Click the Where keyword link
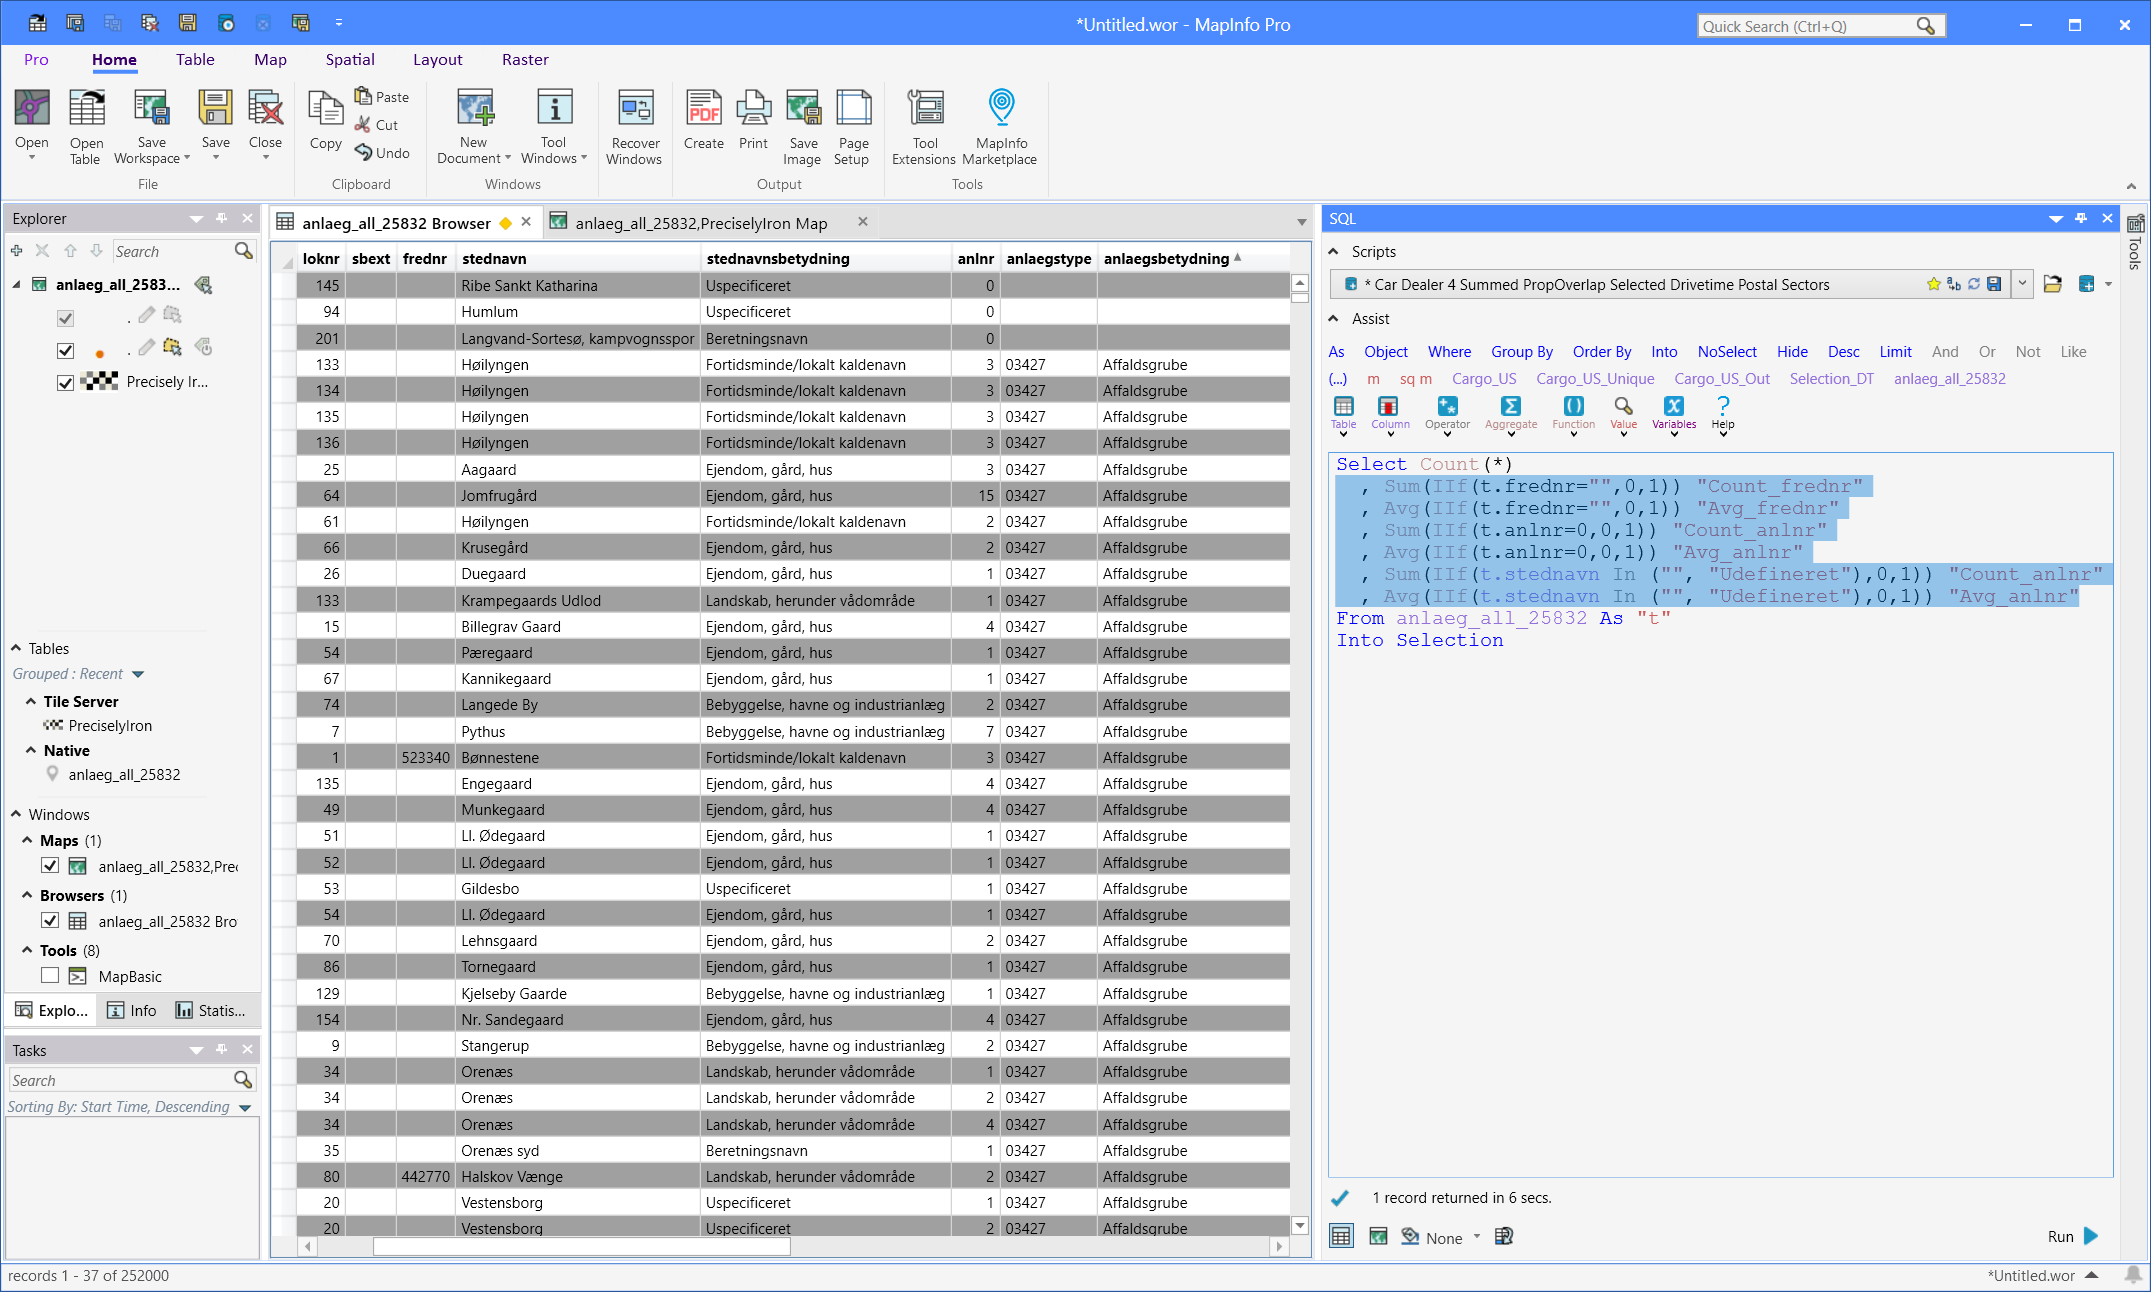Screen dimensions: 2151x1292 click(x=1449, y=352)
